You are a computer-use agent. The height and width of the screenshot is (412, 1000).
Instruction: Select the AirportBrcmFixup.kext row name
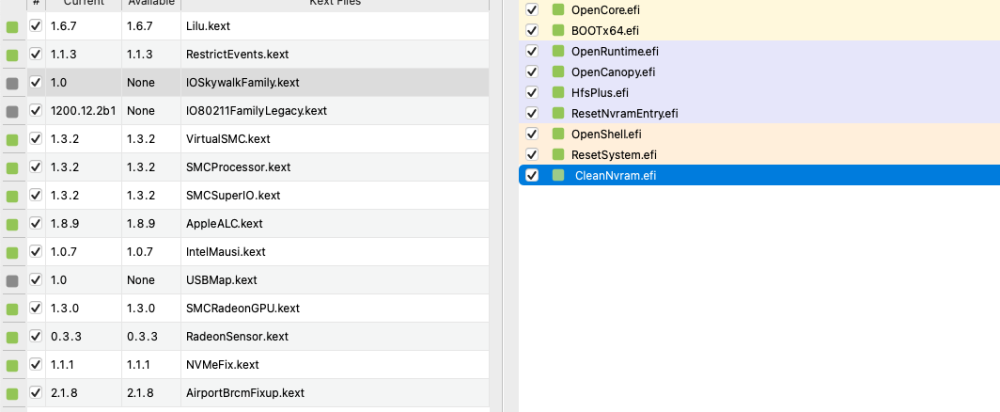pos(245,393)
